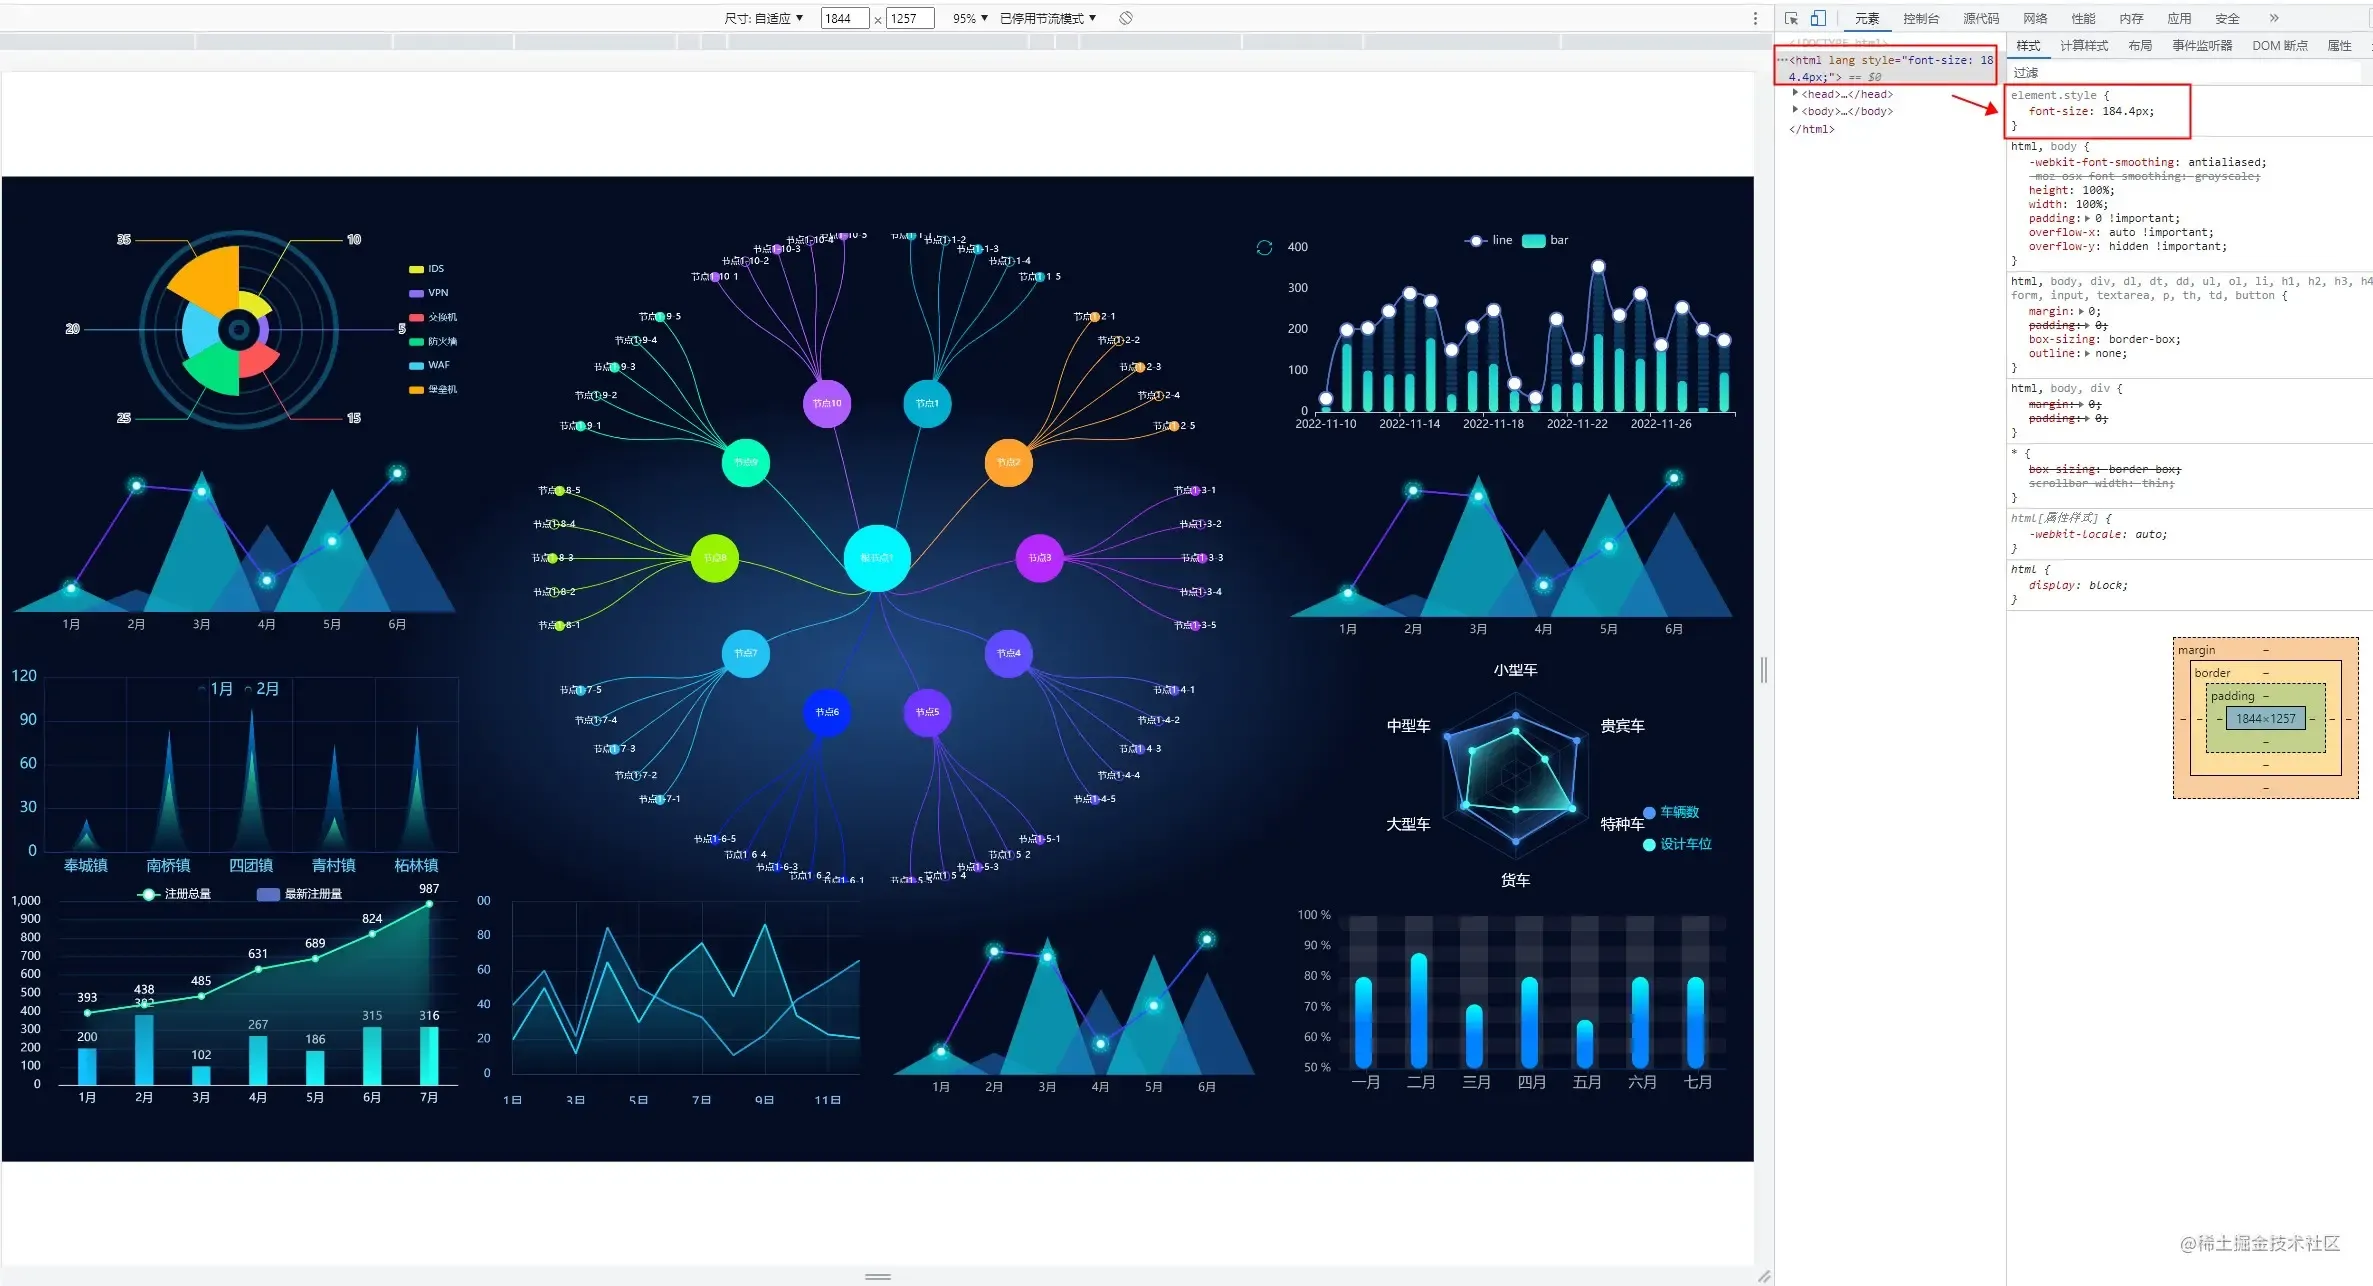Click the yellow IDS legend swatch
This screenshot has width=2373, height=1286.
pyautogui.click(x=416, y=269)
